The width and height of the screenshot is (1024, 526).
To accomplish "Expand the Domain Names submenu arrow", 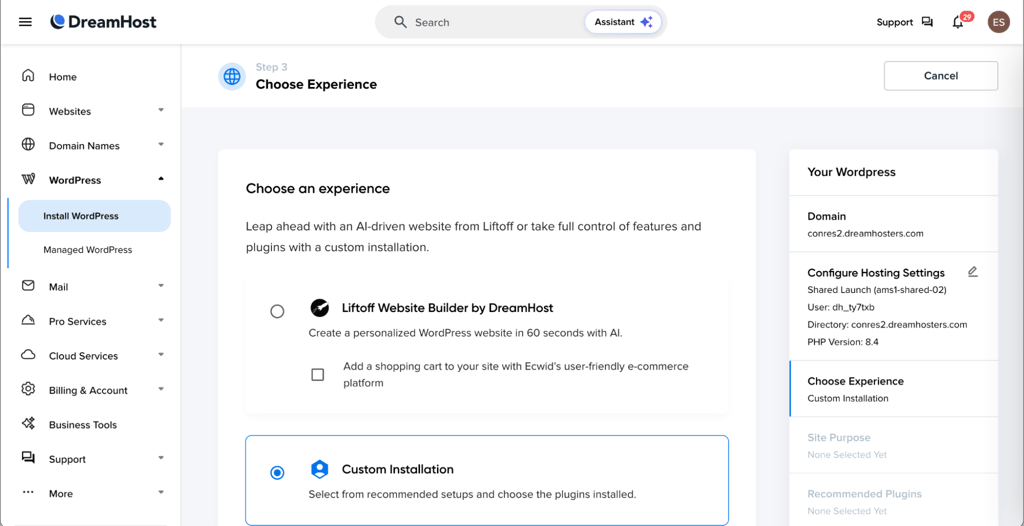I will point(161,144).
